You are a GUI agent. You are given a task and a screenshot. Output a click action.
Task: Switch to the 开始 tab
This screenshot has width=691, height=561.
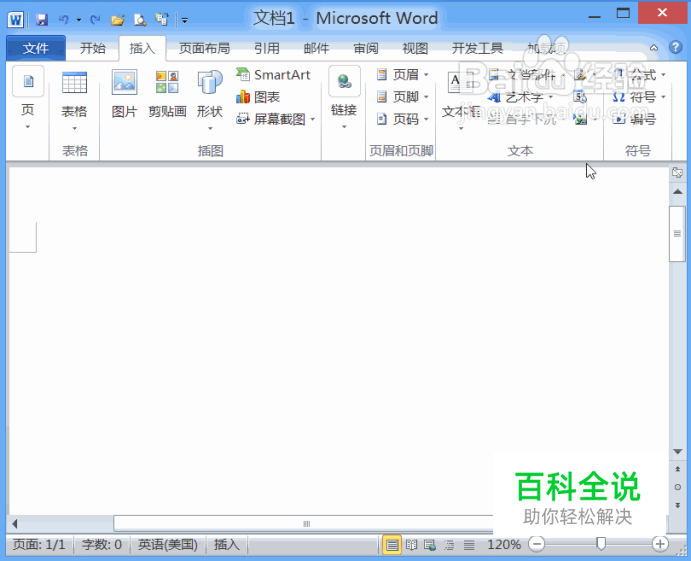tap(93, 48)
